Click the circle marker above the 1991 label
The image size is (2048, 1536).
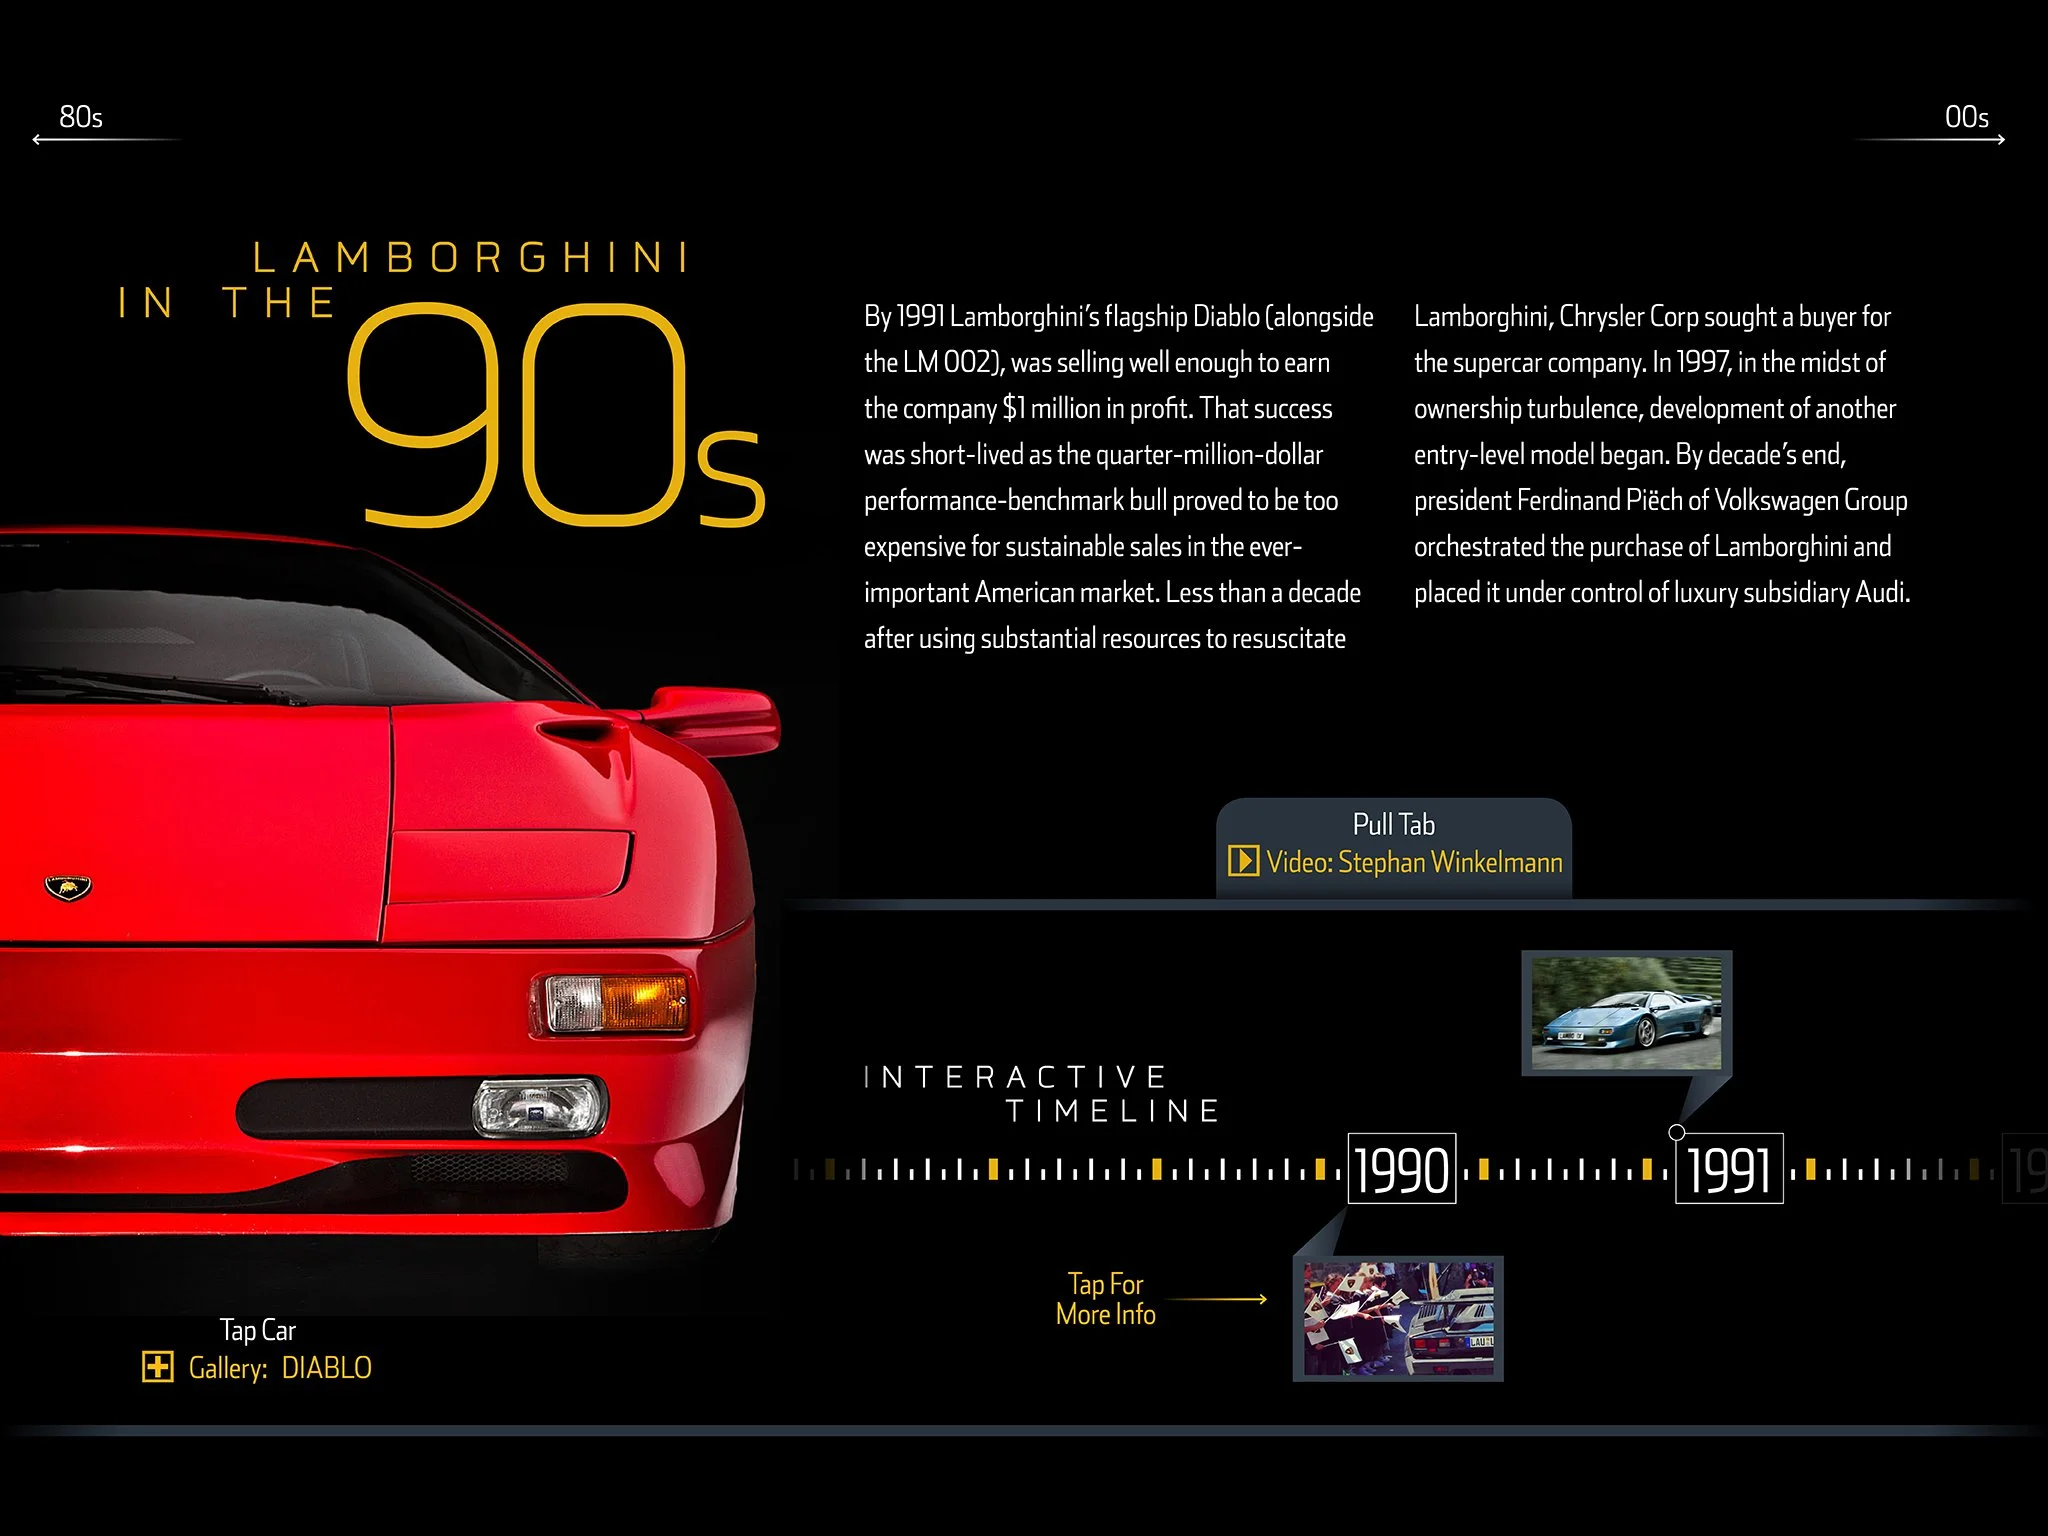pos(1675,1133)
